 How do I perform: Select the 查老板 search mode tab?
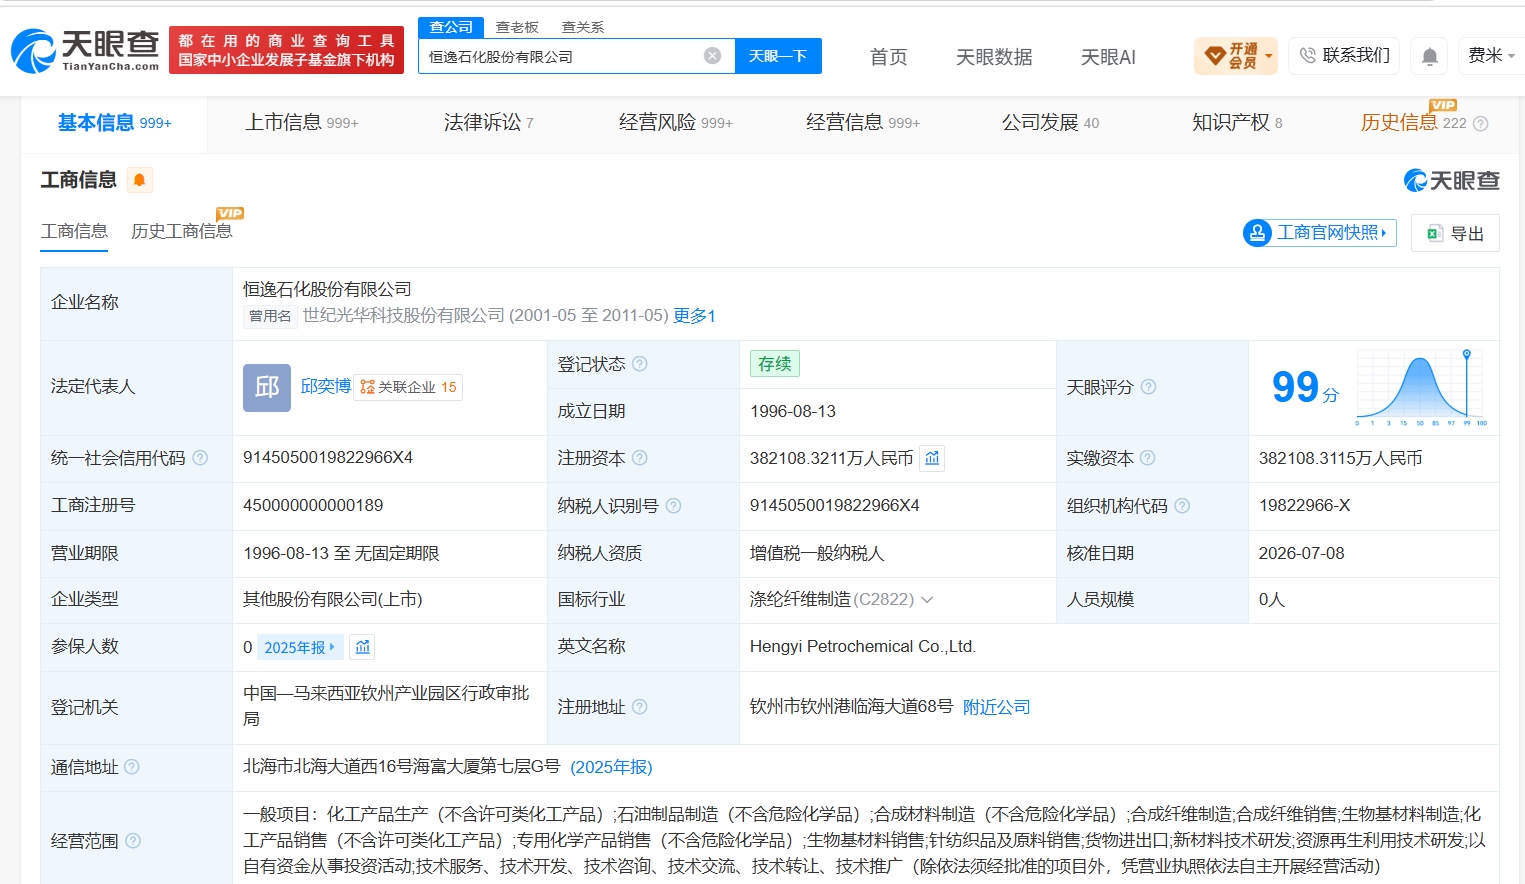click(x=517, y=27)
